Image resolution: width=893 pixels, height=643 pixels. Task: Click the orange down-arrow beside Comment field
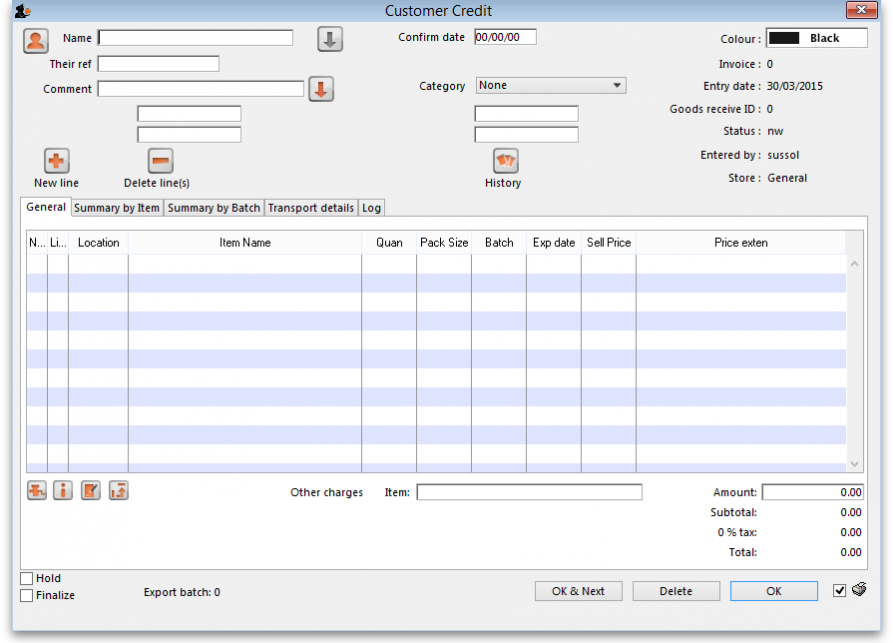click(320, 89)
